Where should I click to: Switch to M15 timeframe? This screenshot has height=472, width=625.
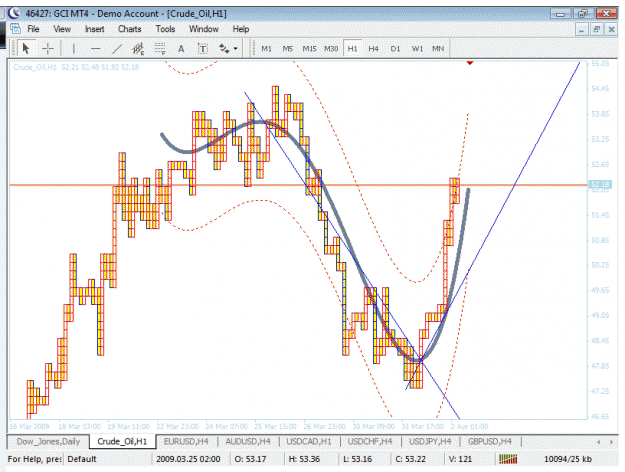tap(309, 49)
